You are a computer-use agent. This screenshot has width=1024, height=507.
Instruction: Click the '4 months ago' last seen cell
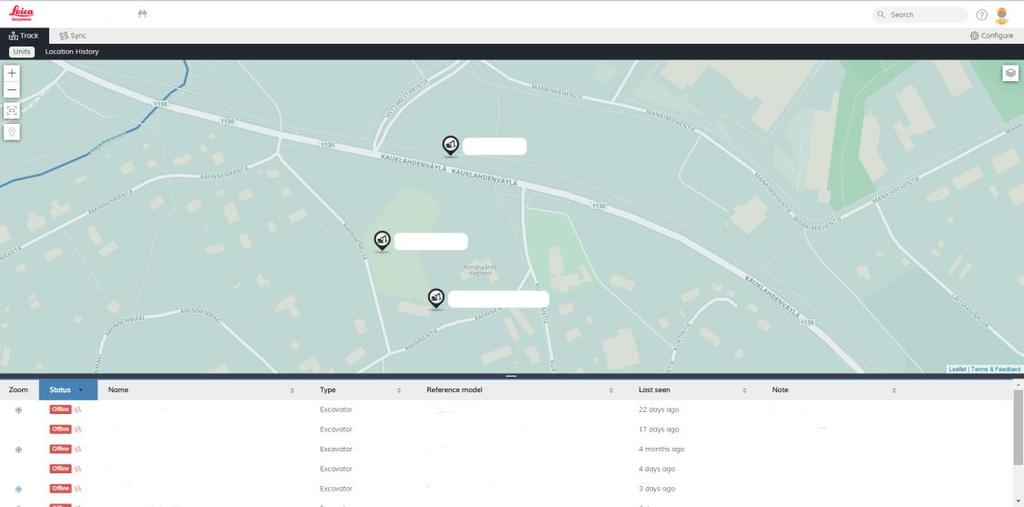(x=662, y=449)
